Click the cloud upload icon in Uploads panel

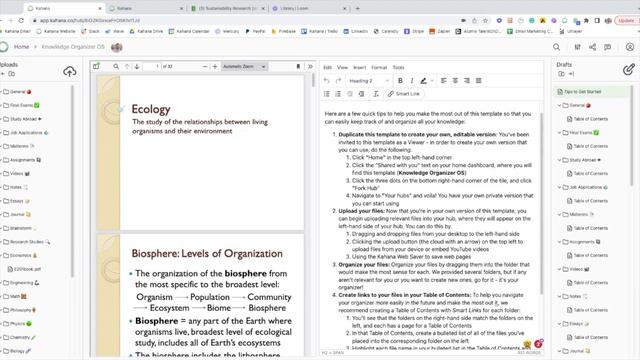[70, 72]
